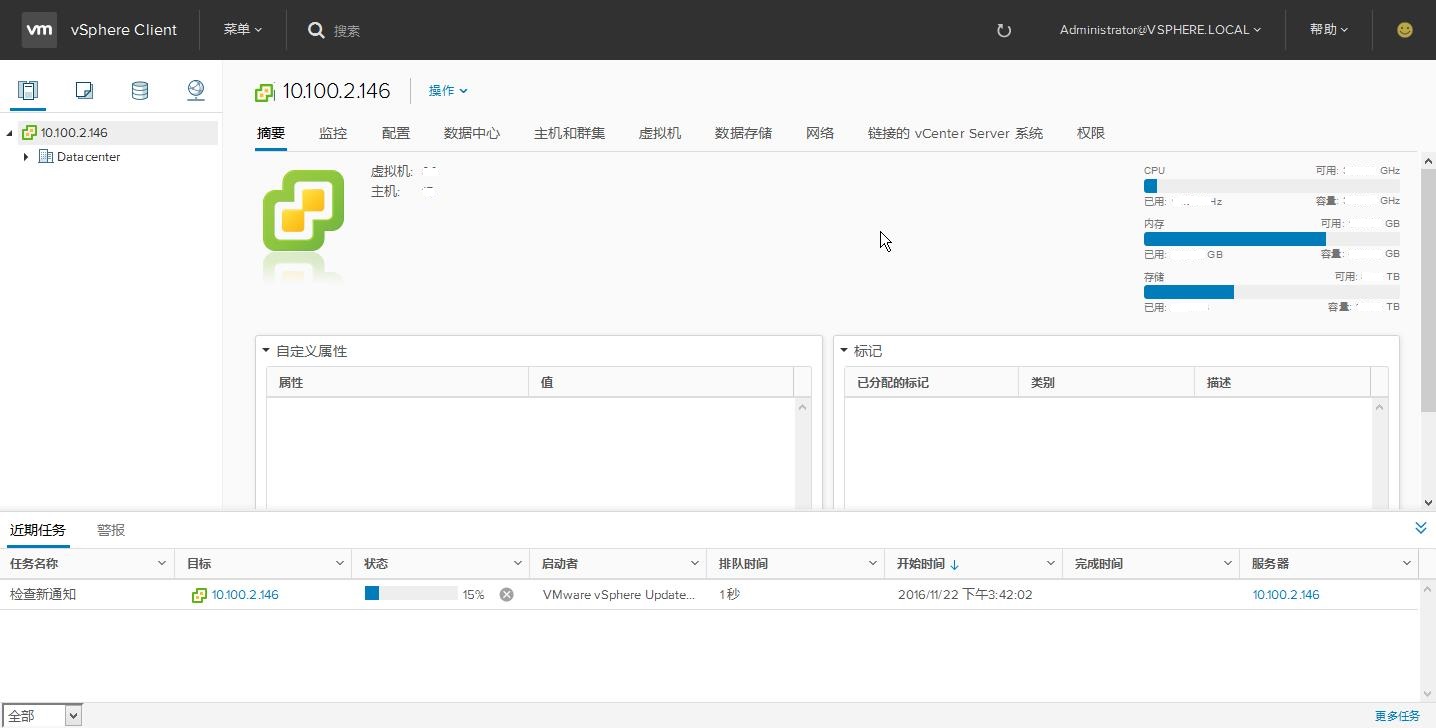Switch to the 权限 tab
The width and height of the screenshot is (1436, 728).
pyautogui.click(x=1091, y=133)
